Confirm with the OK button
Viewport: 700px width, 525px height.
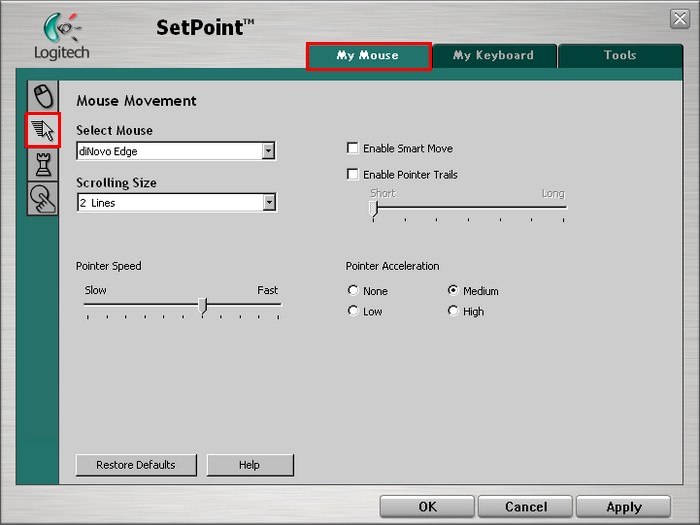click(x=427, y=507)
